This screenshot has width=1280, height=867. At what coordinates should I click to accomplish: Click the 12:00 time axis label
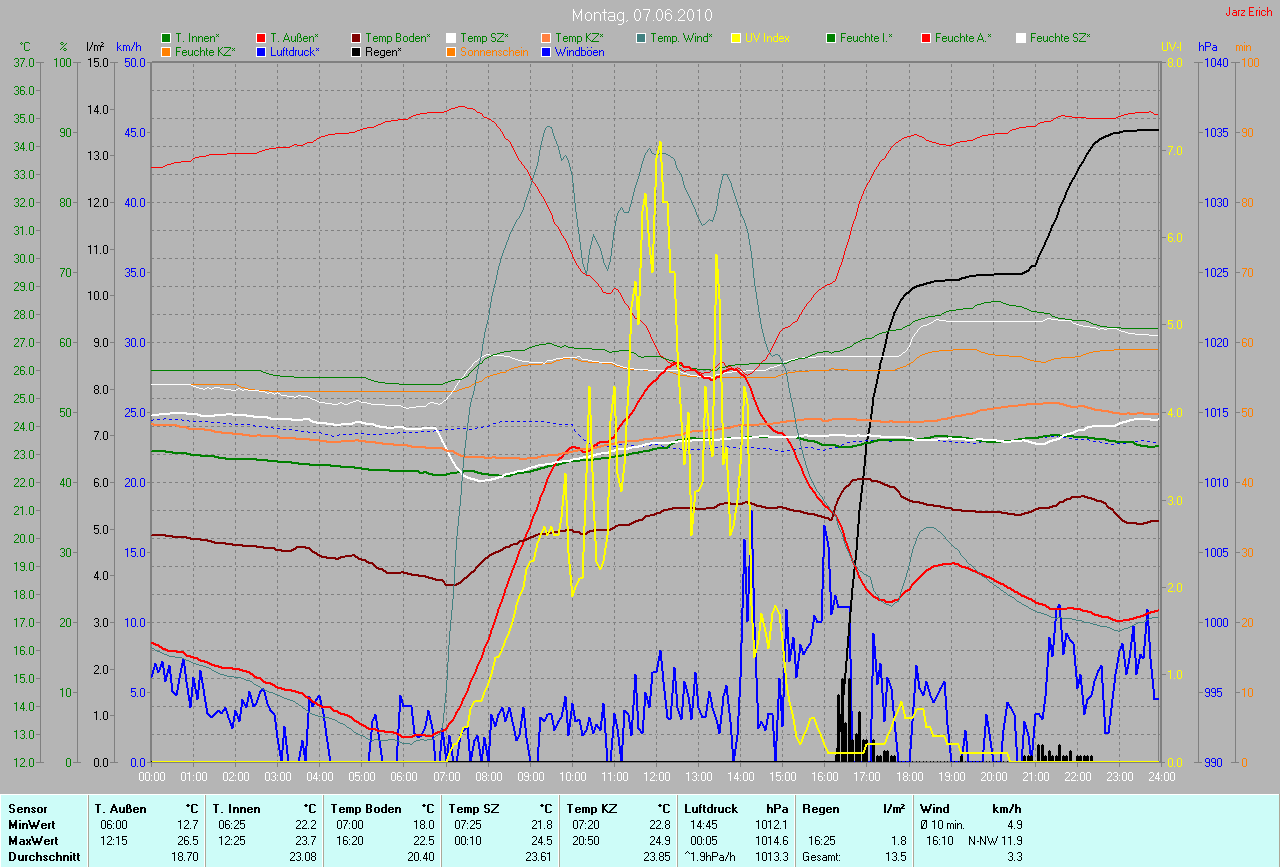656,776
